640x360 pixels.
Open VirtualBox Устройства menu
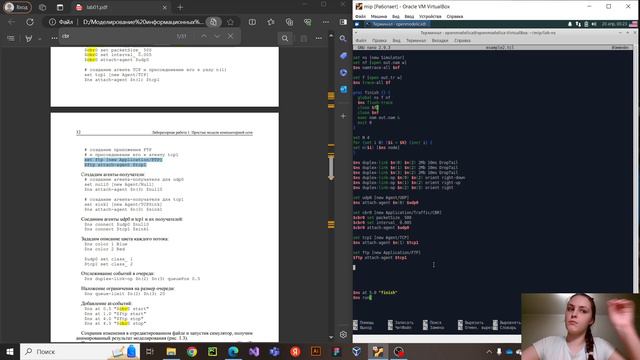430,16
